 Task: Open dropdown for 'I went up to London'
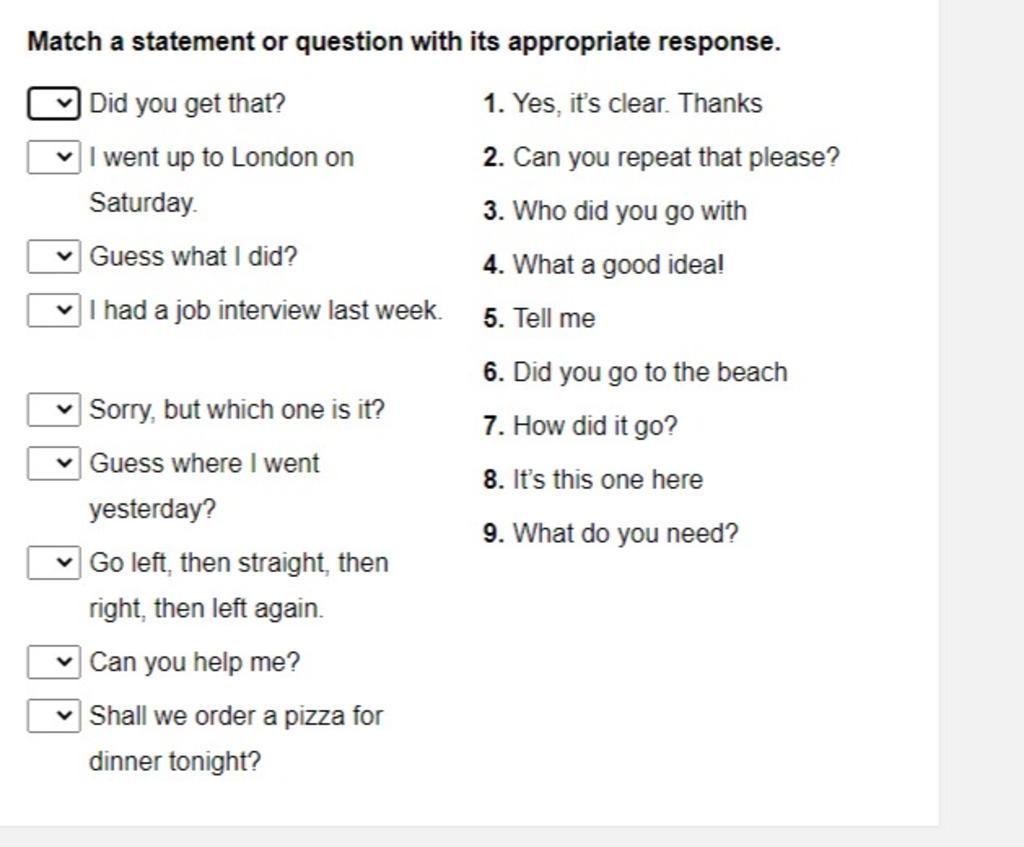[54, 157]
